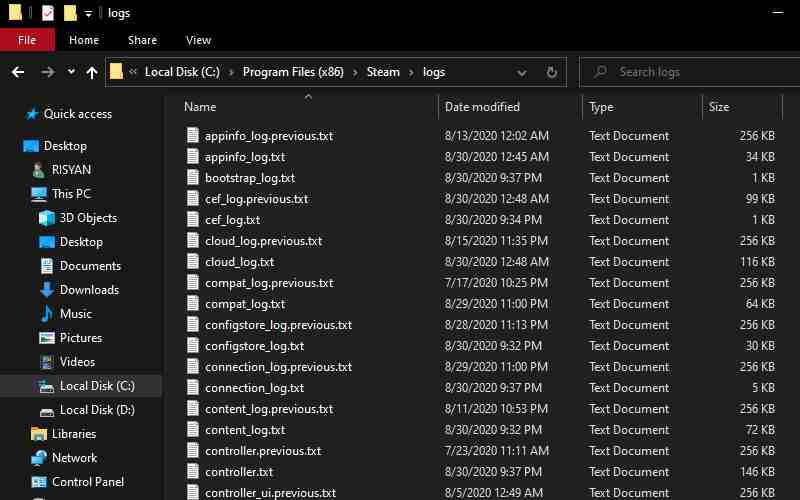Viewport: 800px width, 500px height.
Task: Click the Downloads arrow icon
Action: (x=47, y=290)
